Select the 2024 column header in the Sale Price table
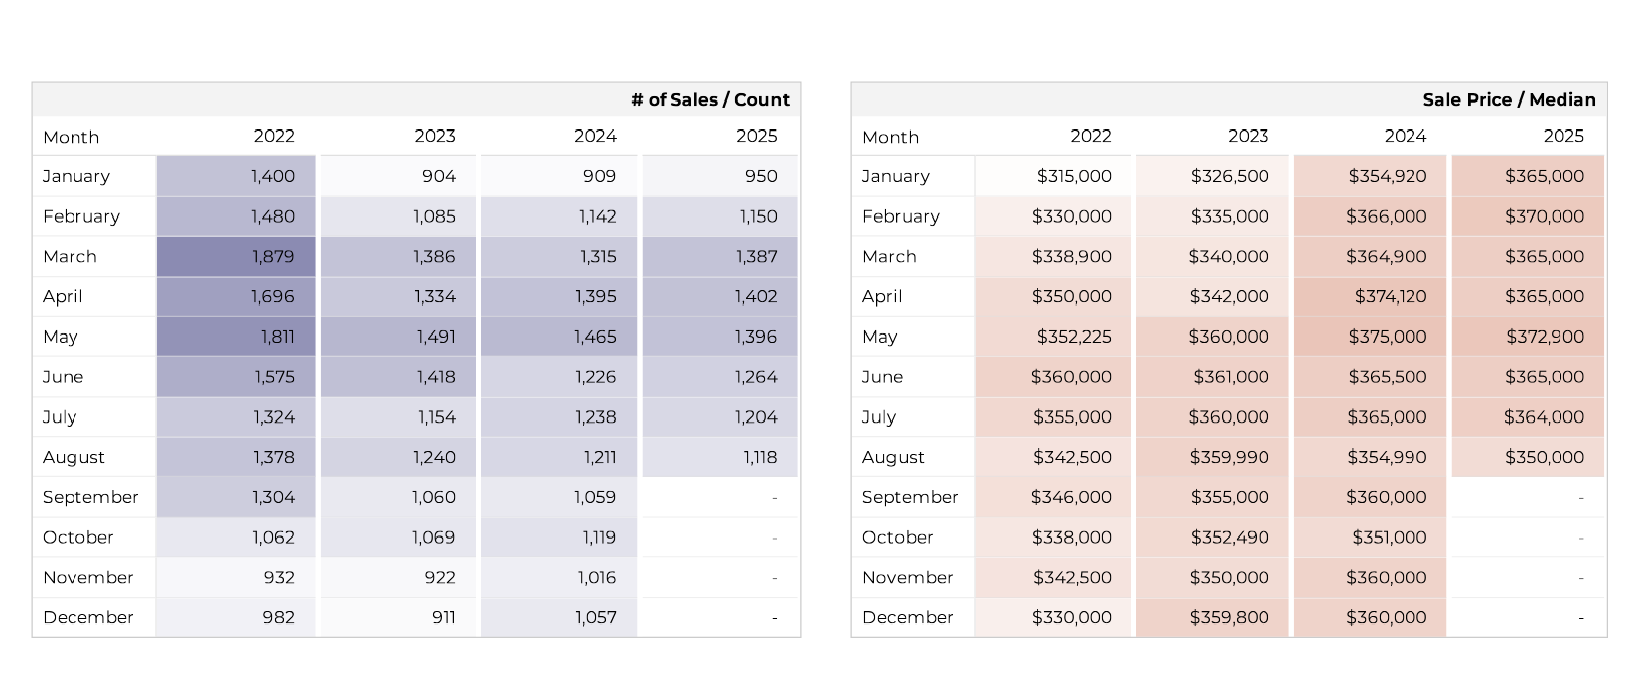Screen dimensions: 1647x677 1405,136
